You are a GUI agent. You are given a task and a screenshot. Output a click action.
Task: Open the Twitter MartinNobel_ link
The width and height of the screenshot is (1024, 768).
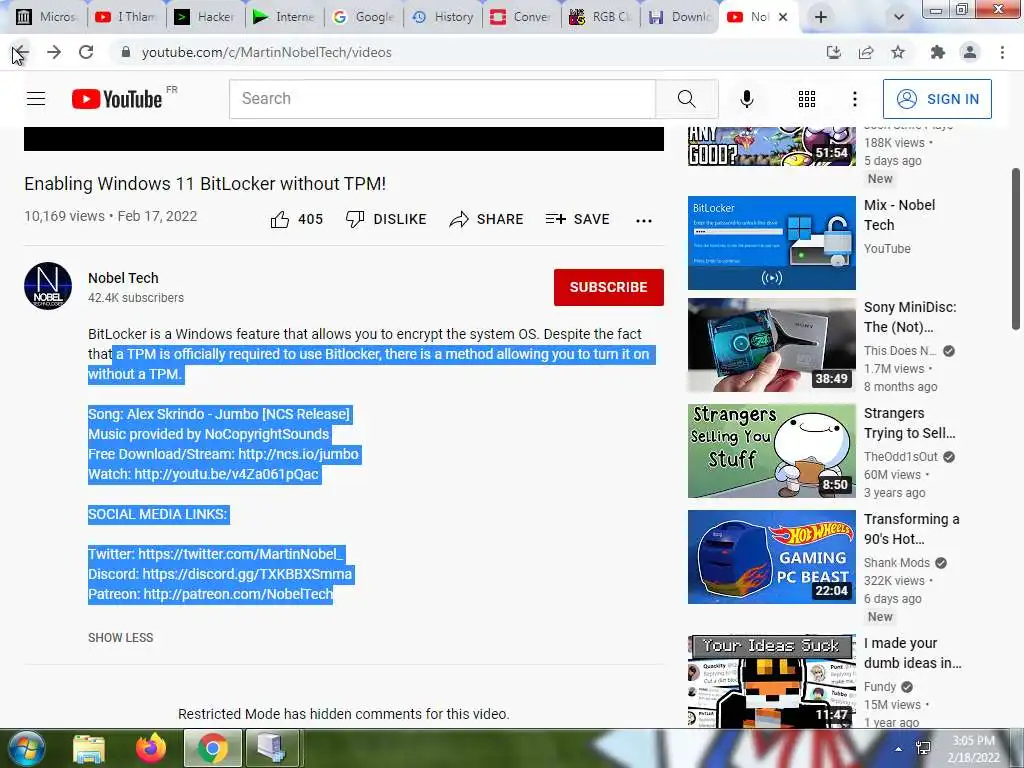tap(240, 554)
